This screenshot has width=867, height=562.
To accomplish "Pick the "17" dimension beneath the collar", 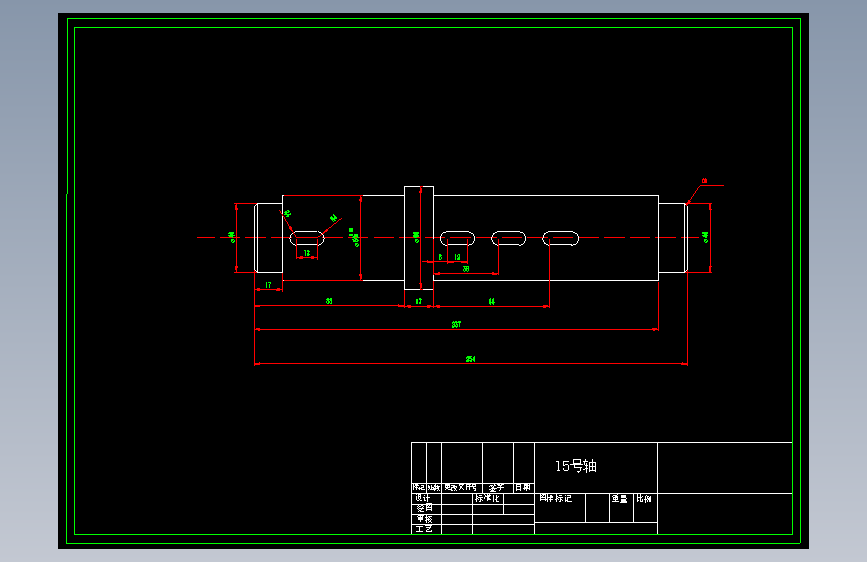I will pyautogui.click(x=419, y=301).
